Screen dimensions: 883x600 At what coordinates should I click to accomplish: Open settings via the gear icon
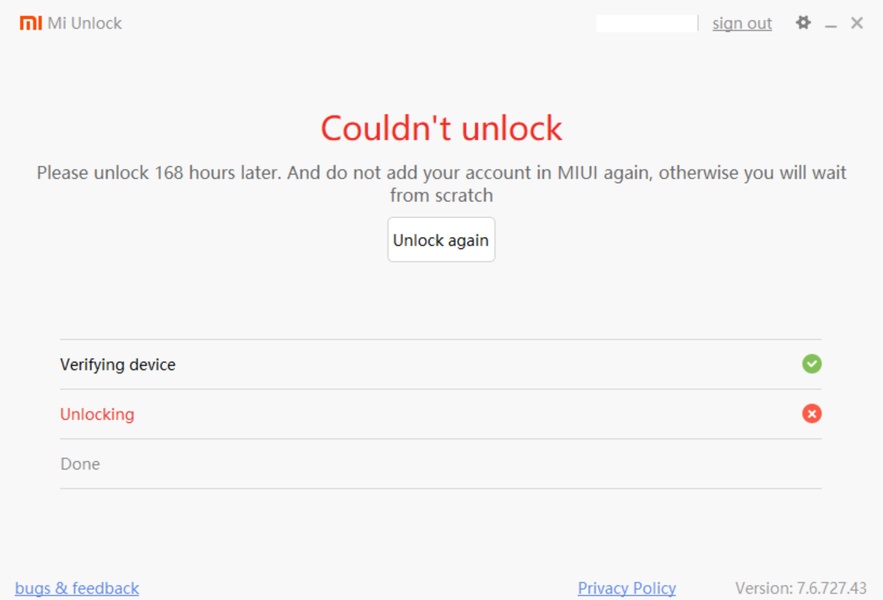[x=803, y=22]
